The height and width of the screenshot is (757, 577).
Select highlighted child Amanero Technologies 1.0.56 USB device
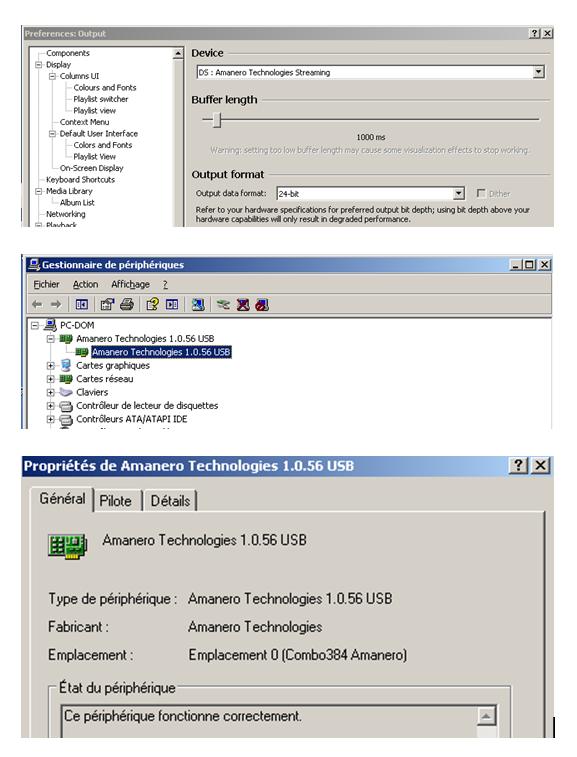pos(161,352)
